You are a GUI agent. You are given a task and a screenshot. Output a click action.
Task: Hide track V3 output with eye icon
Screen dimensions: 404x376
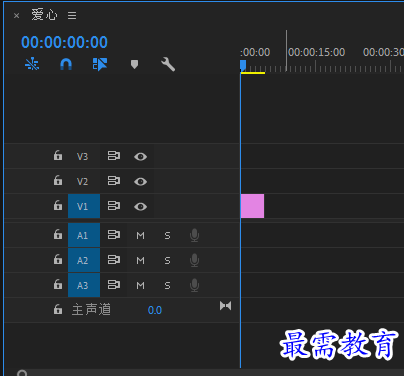(140, 156)
